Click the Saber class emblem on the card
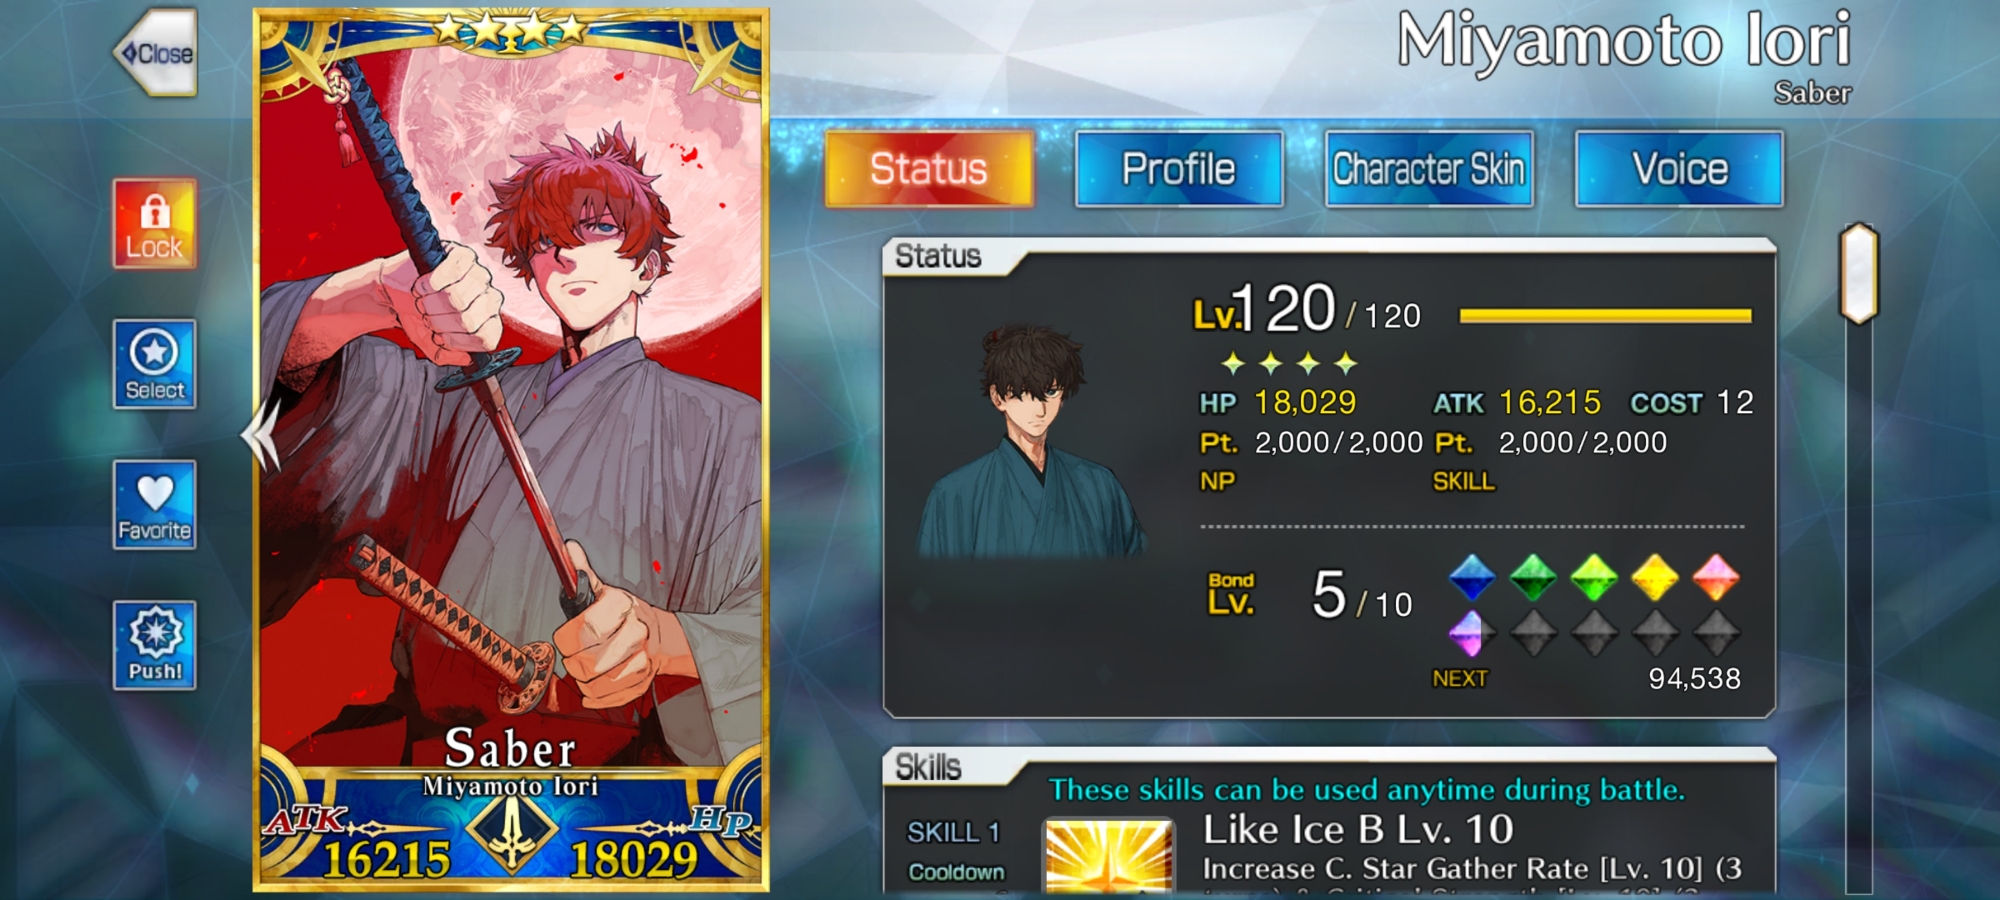 pyautogui.click(x=512, y=828)
